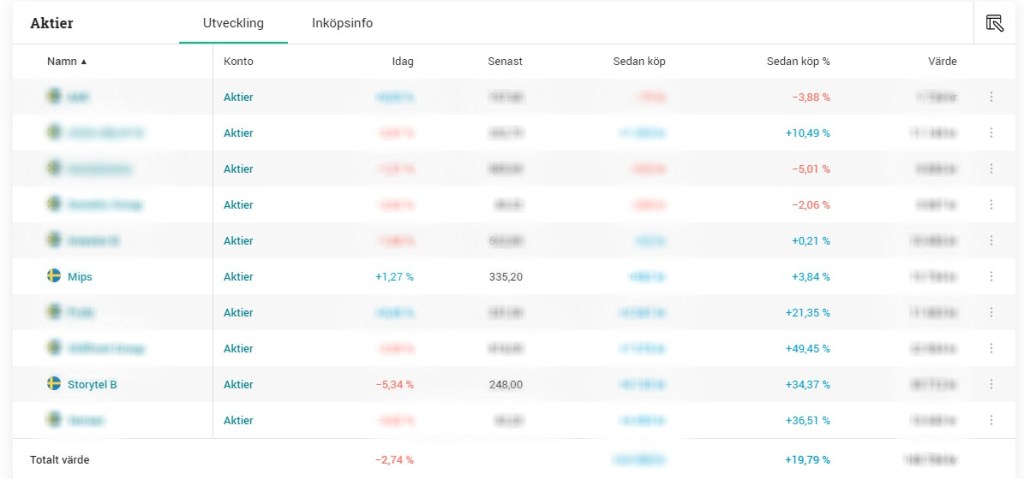This screenshot has height=479, width=1024.
Task: Sort by the Värde column header
Action: 942,61
